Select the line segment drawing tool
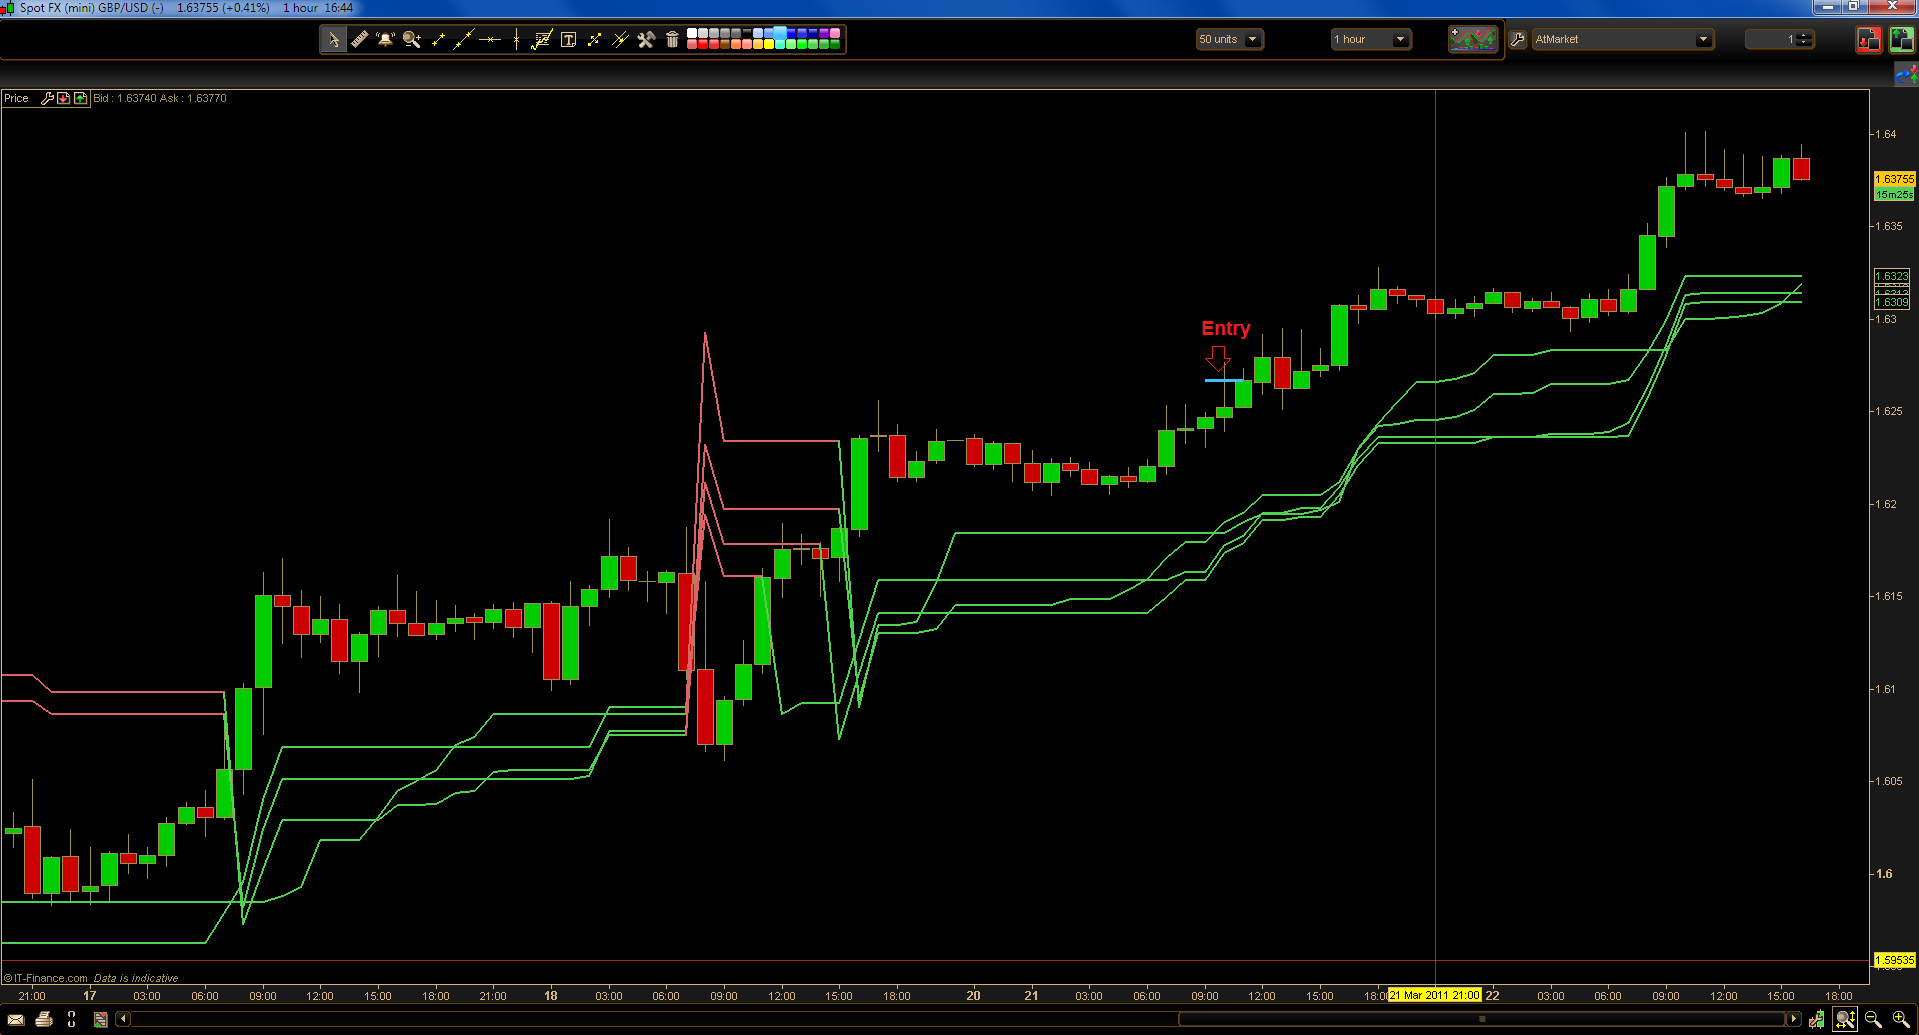 (x=438, y=40)
